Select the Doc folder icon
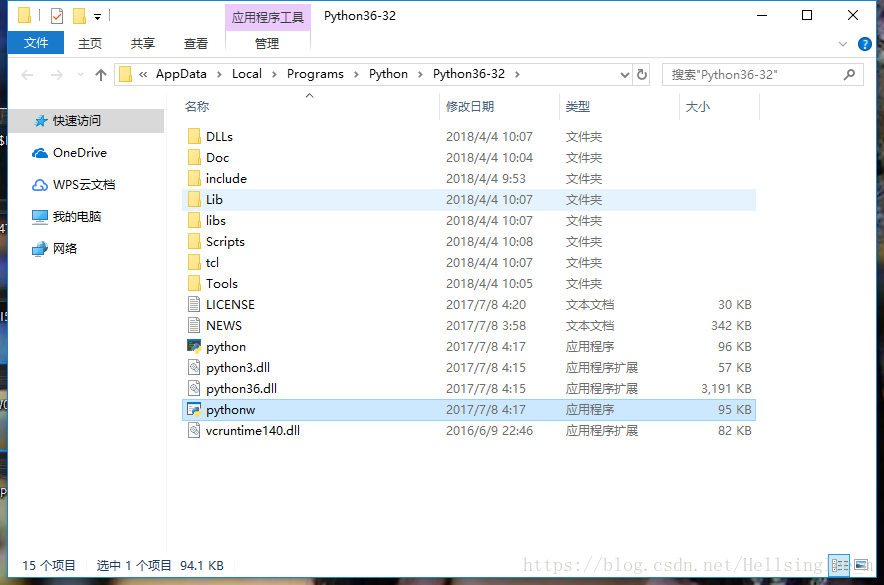The width and height of the screenshot is (884, 585). click(x=194, y=157)
